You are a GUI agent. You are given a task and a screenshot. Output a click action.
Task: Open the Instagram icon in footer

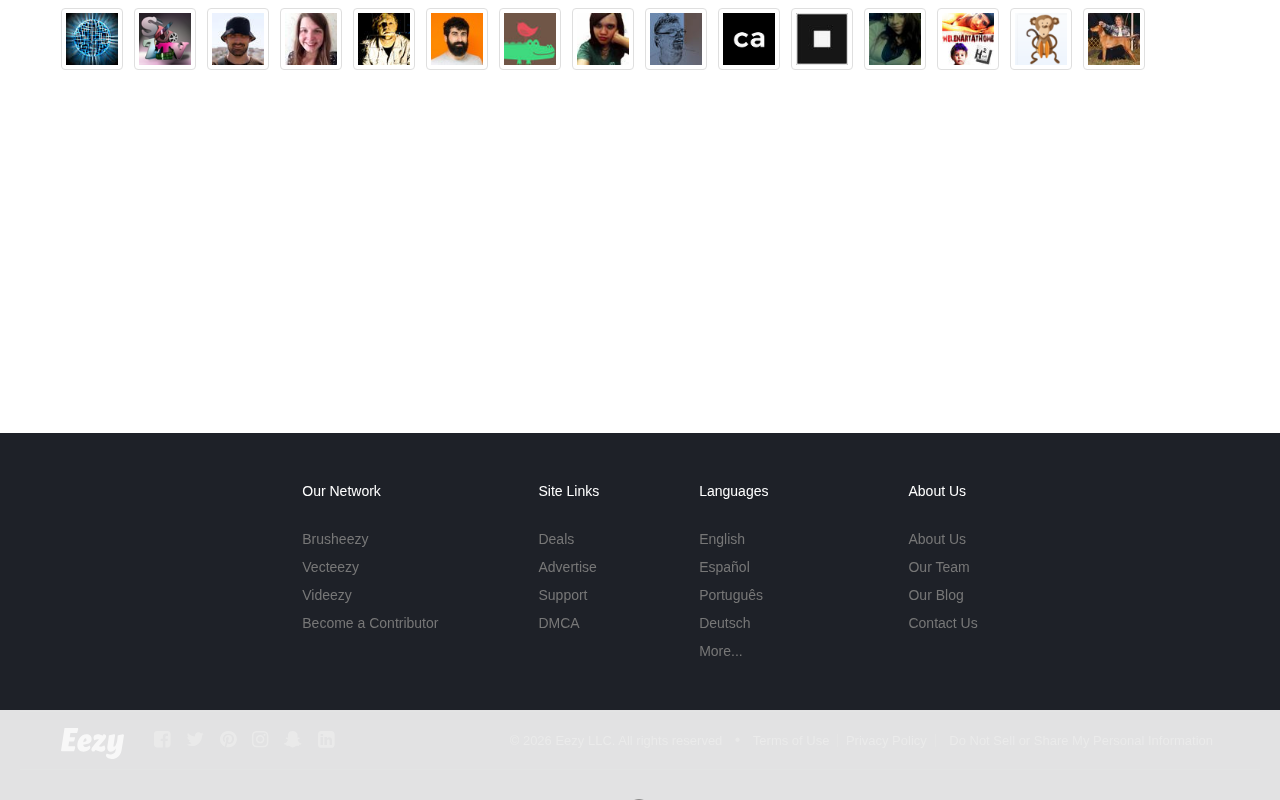point(260,739)
